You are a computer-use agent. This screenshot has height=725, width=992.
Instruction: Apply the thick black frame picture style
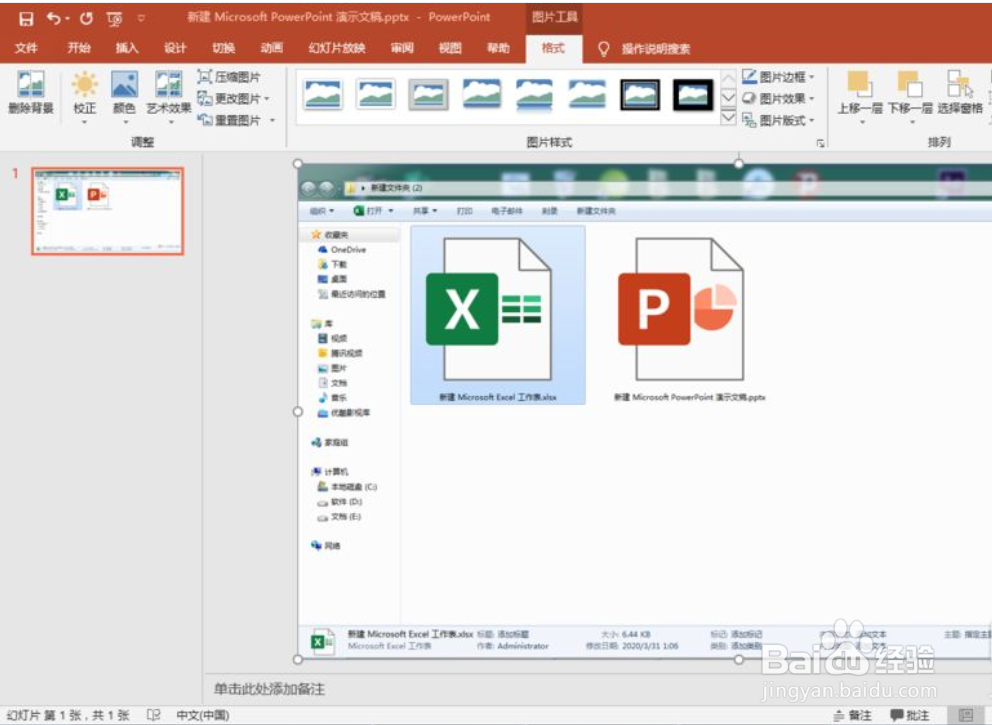[693, 95]
